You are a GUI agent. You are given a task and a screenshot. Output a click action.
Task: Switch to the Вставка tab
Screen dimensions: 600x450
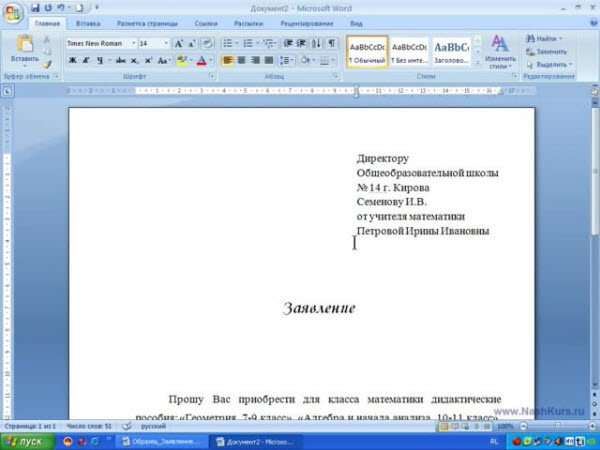click(x=87, y=22)
